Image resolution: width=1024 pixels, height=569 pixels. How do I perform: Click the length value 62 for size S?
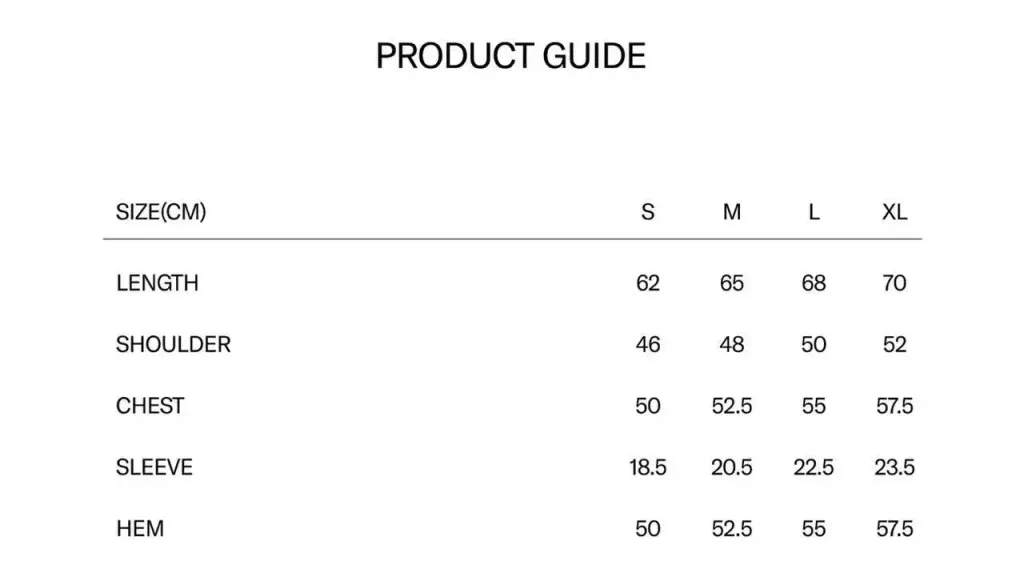(x=647, y=283)
